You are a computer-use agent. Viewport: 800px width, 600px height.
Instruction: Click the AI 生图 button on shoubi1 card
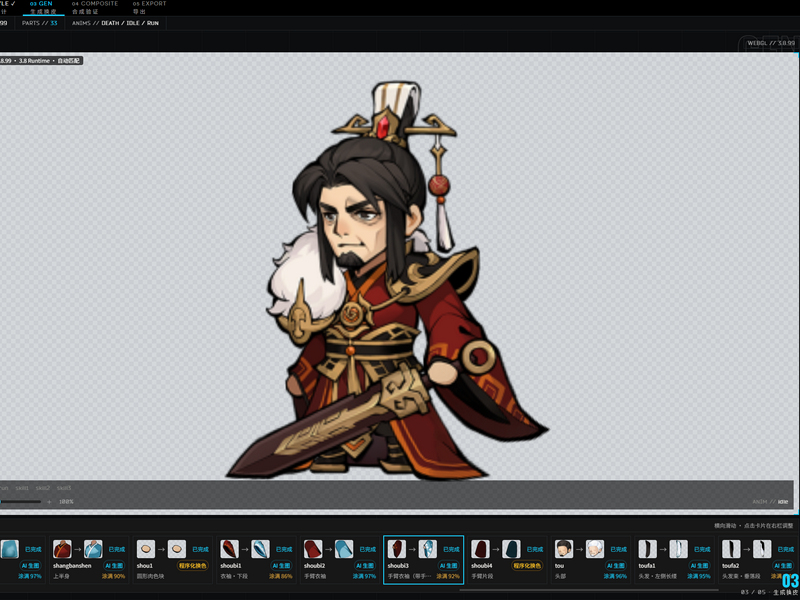(x=282, y=566)
